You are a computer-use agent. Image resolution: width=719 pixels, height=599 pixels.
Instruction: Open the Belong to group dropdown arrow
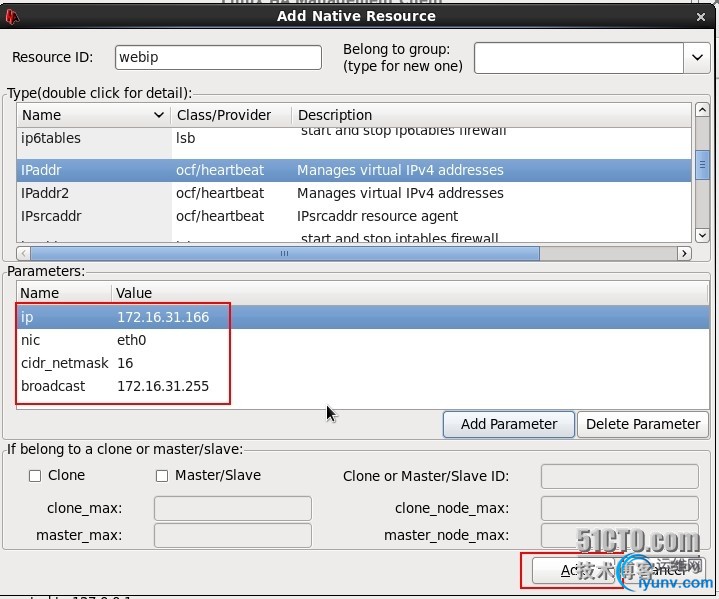(x=697, y=58)
